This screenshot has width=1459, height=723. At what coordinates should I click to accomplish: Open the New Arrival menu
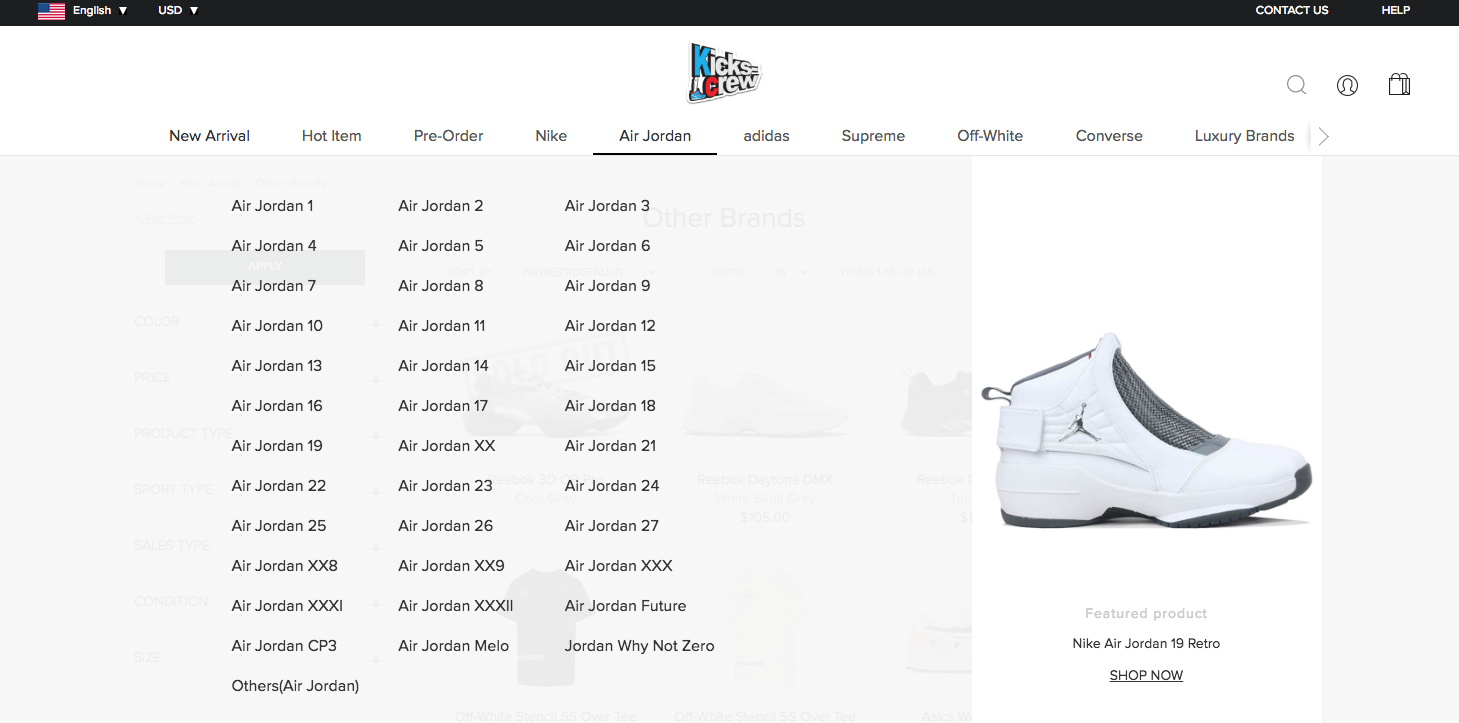pyautogui.click(x=209, y=136)
